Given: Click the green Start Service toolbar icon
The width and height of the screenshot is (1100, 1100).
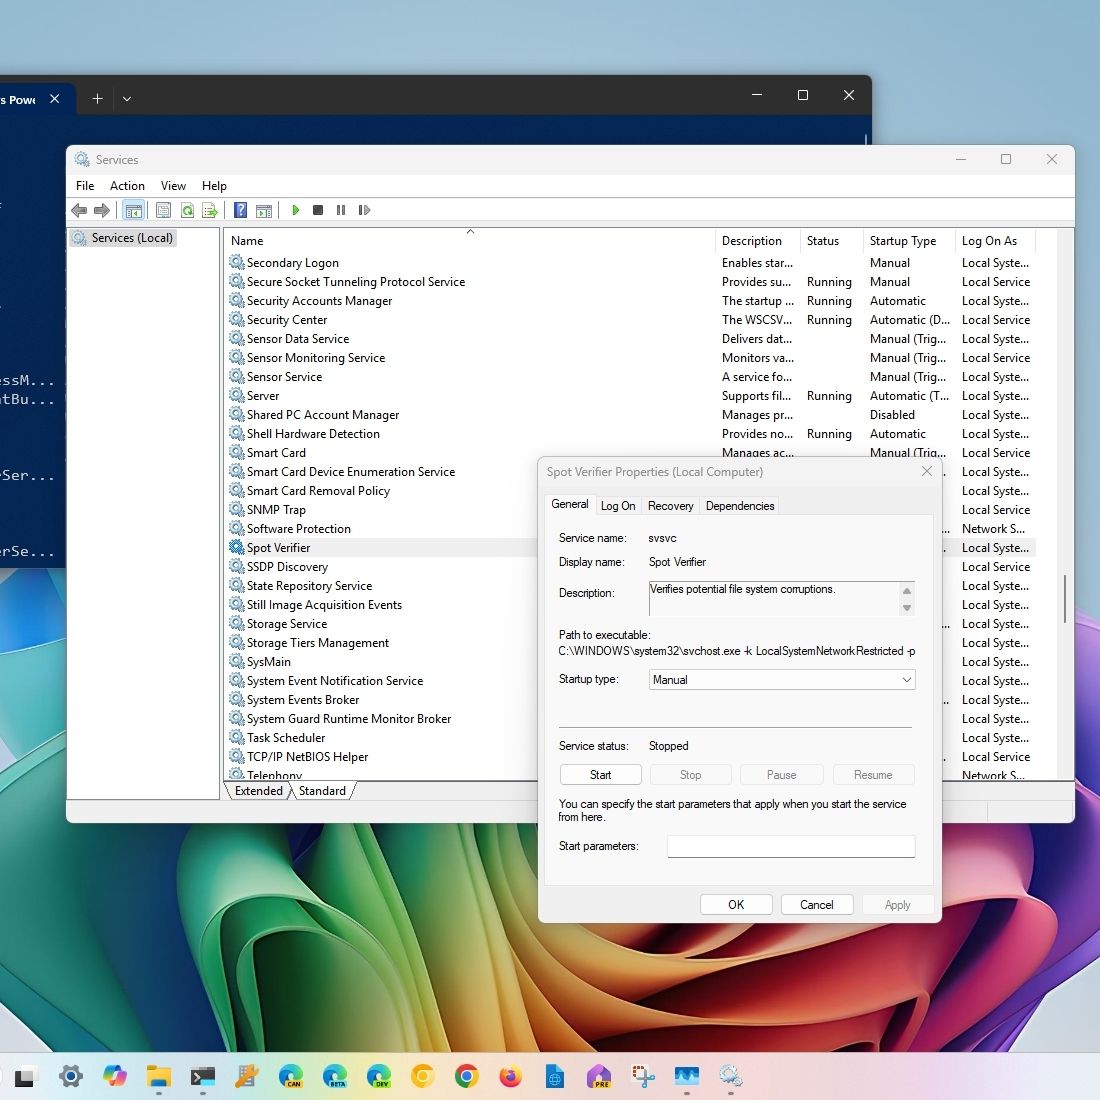Looking at the screenshot, I should tap(296, 210).
